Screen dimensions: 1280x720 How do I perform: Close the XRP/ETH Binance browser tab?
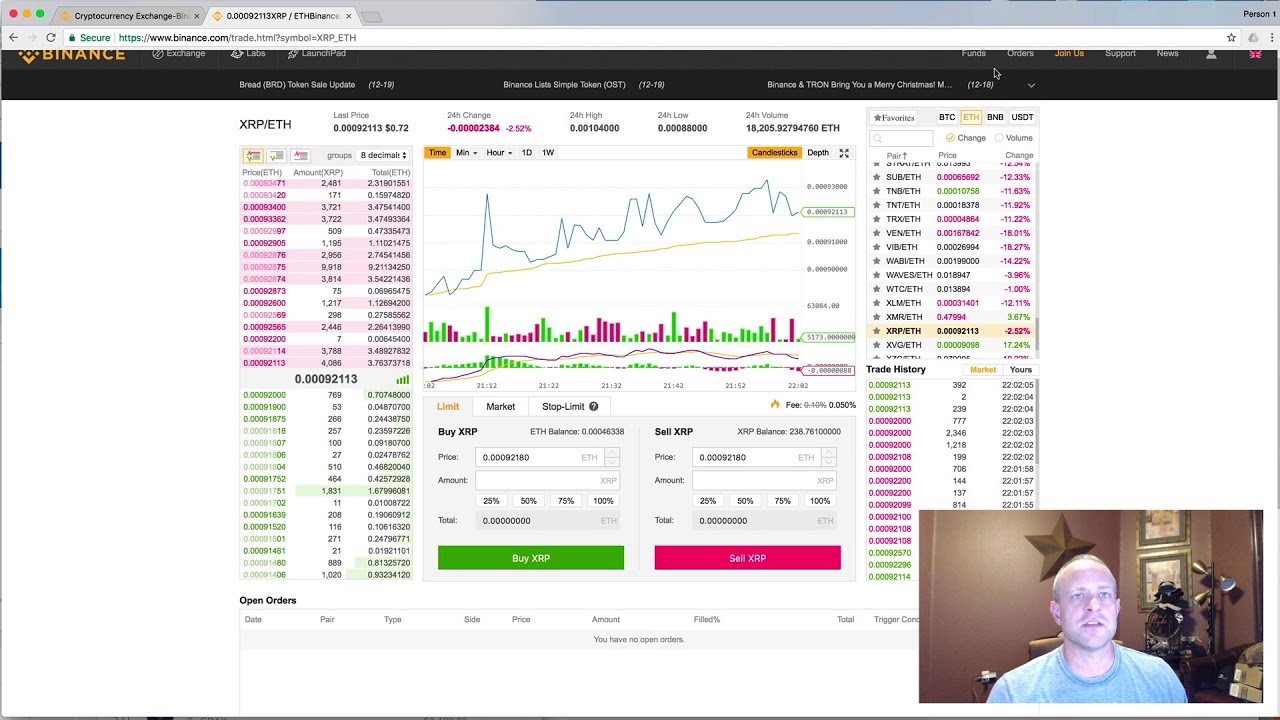348,16
